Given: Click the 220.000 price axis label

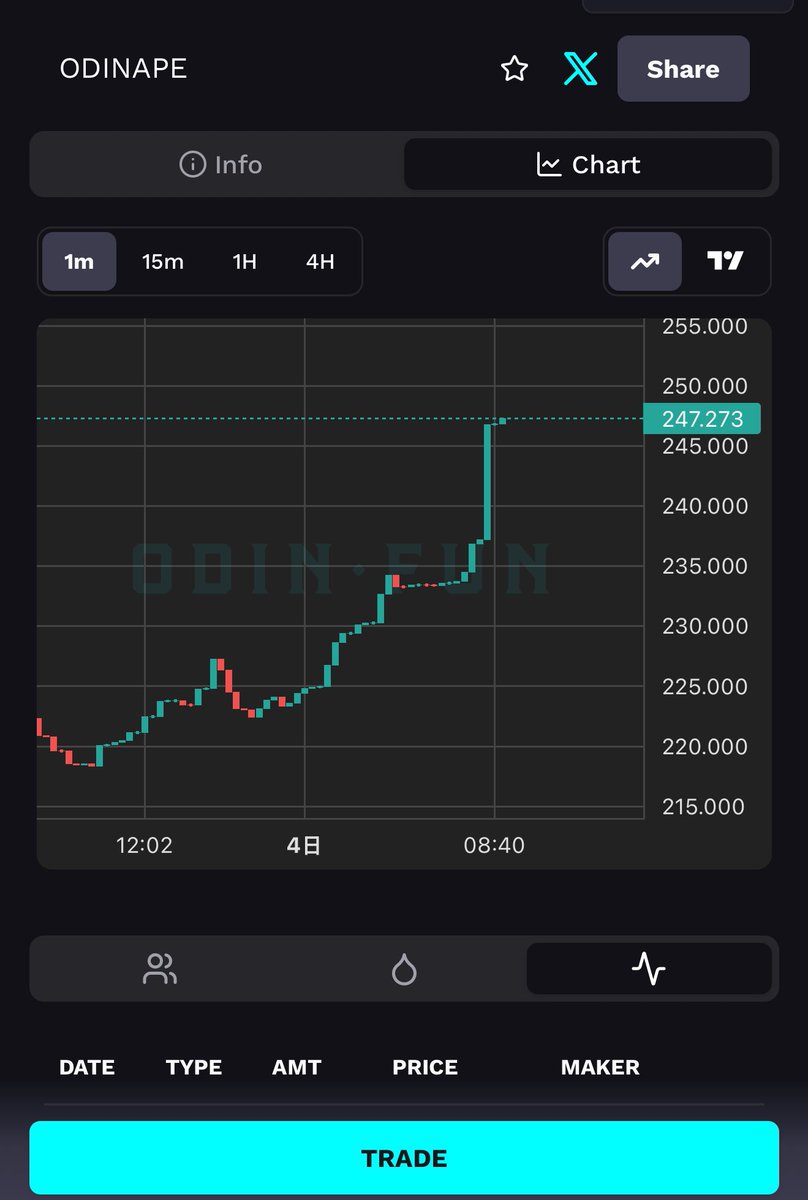Looking at the screenshot, I should click(x=705, y=747).
